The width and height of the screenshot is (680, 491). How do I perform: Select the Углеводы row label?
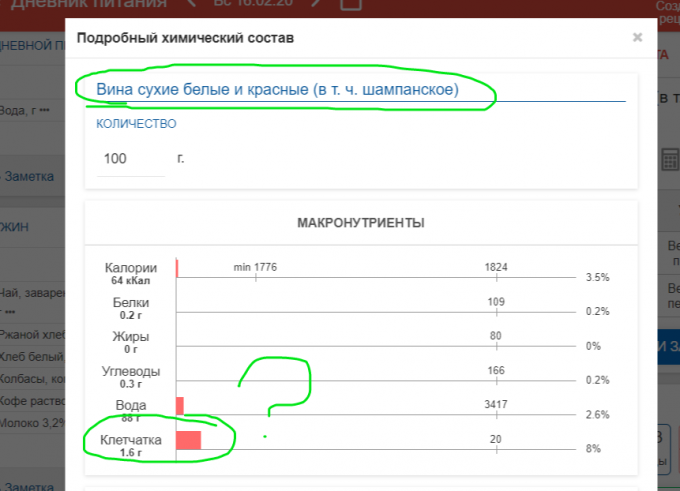coord(130,371)
